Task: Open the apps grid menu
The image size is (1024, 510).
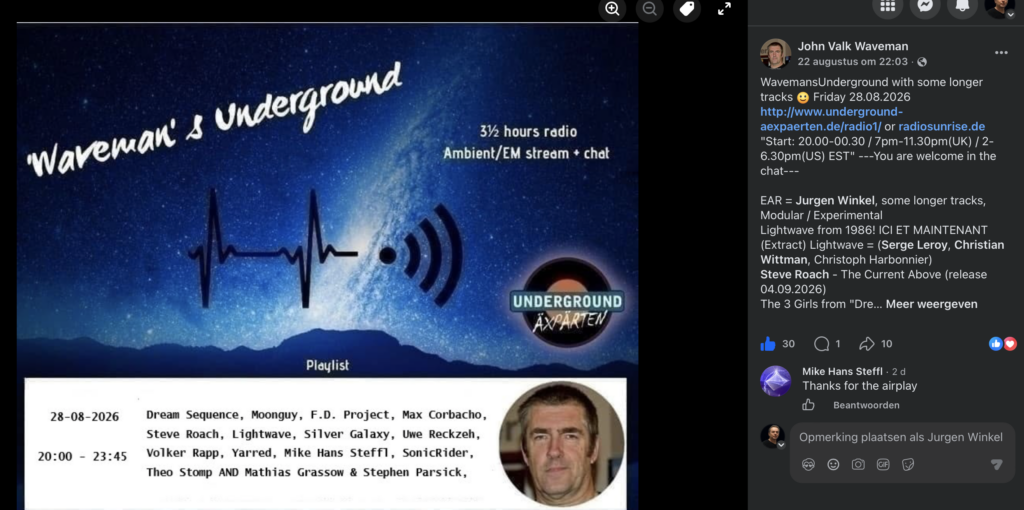Action: (888, 6)
